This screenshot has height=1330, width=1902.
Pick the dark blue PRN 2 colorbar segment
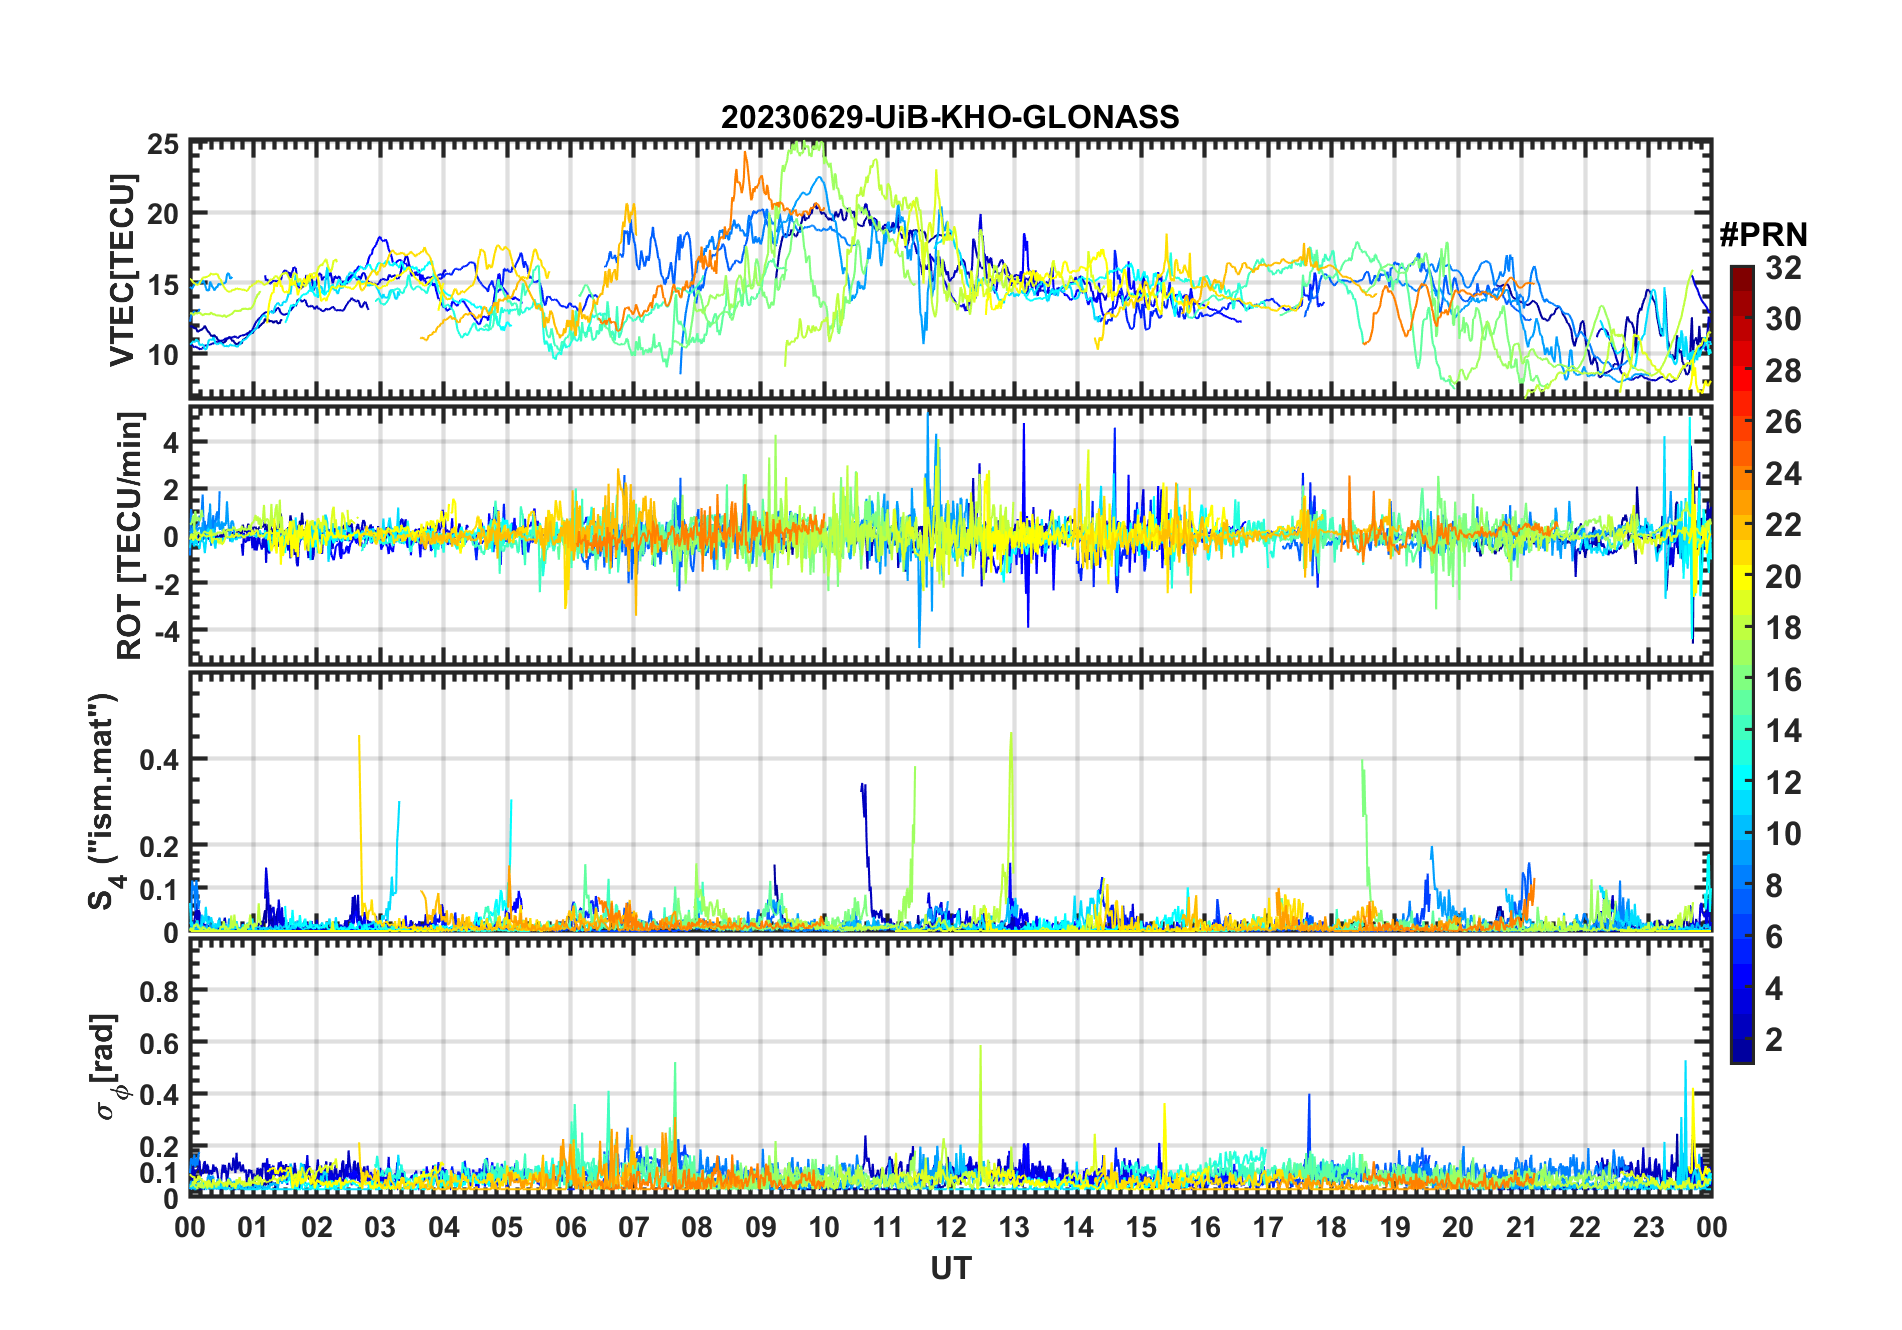(1741, 1040)
